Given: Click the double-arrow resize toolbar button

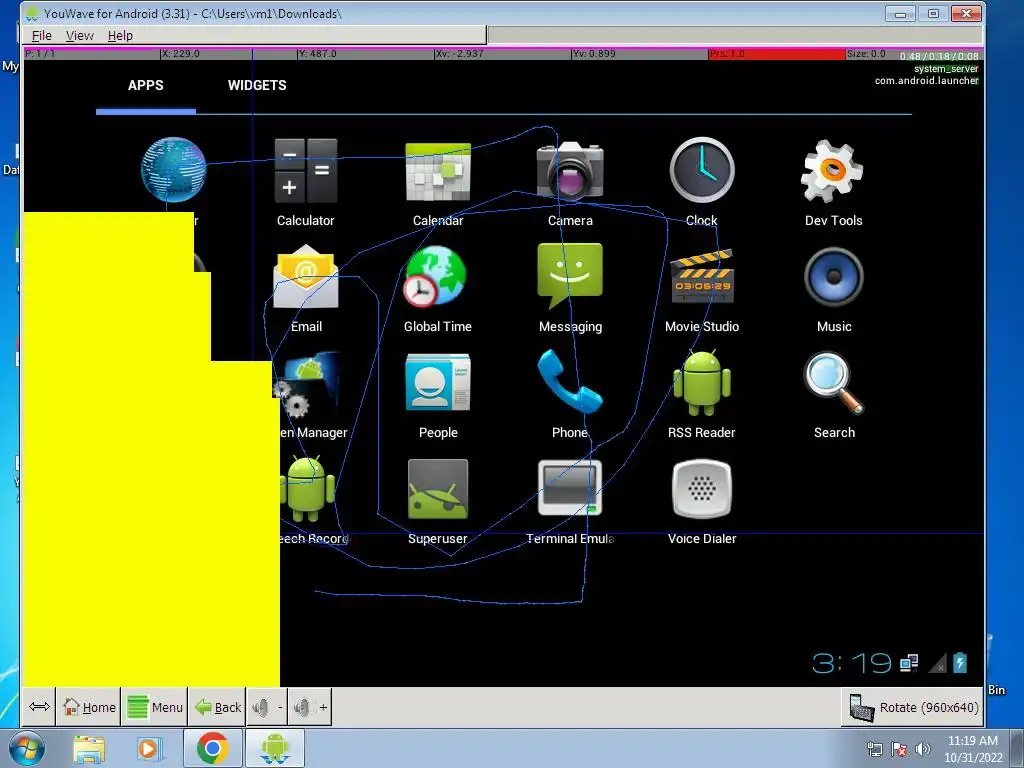Looking at the screenshot, I should tap(39, 707).
